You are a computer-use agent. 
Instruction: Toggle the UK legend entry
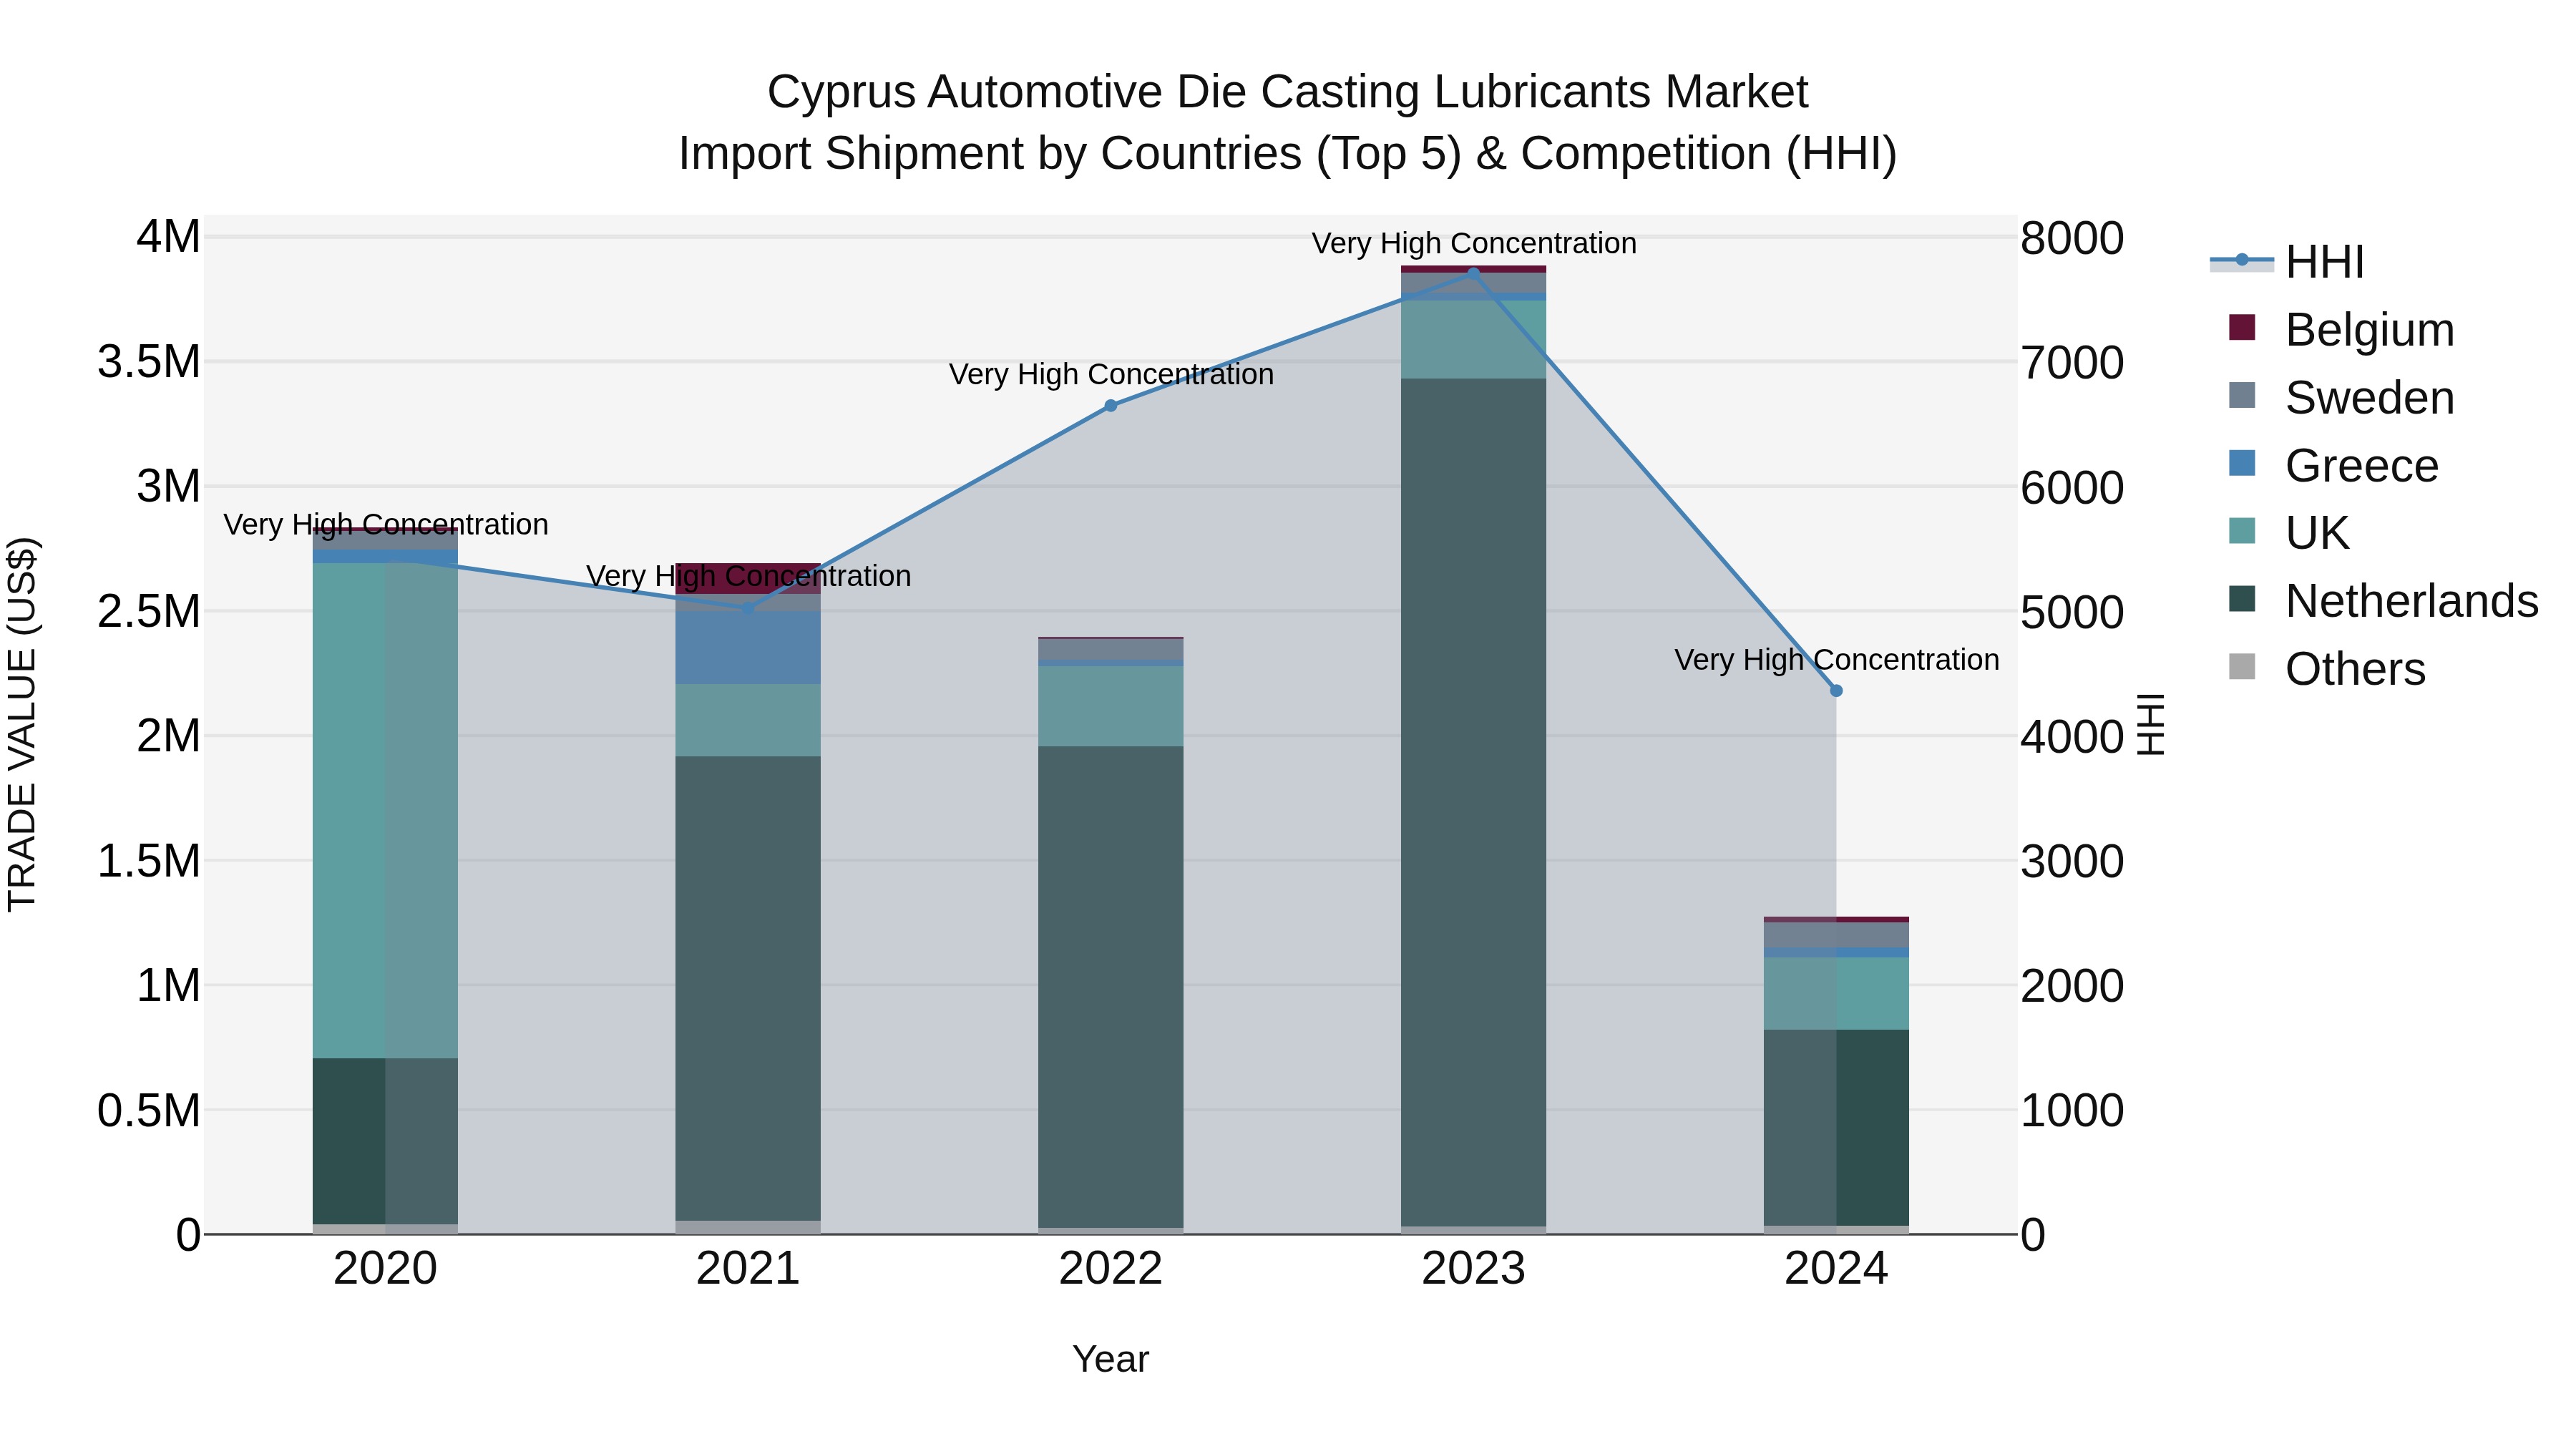(x=2289, y=533)
